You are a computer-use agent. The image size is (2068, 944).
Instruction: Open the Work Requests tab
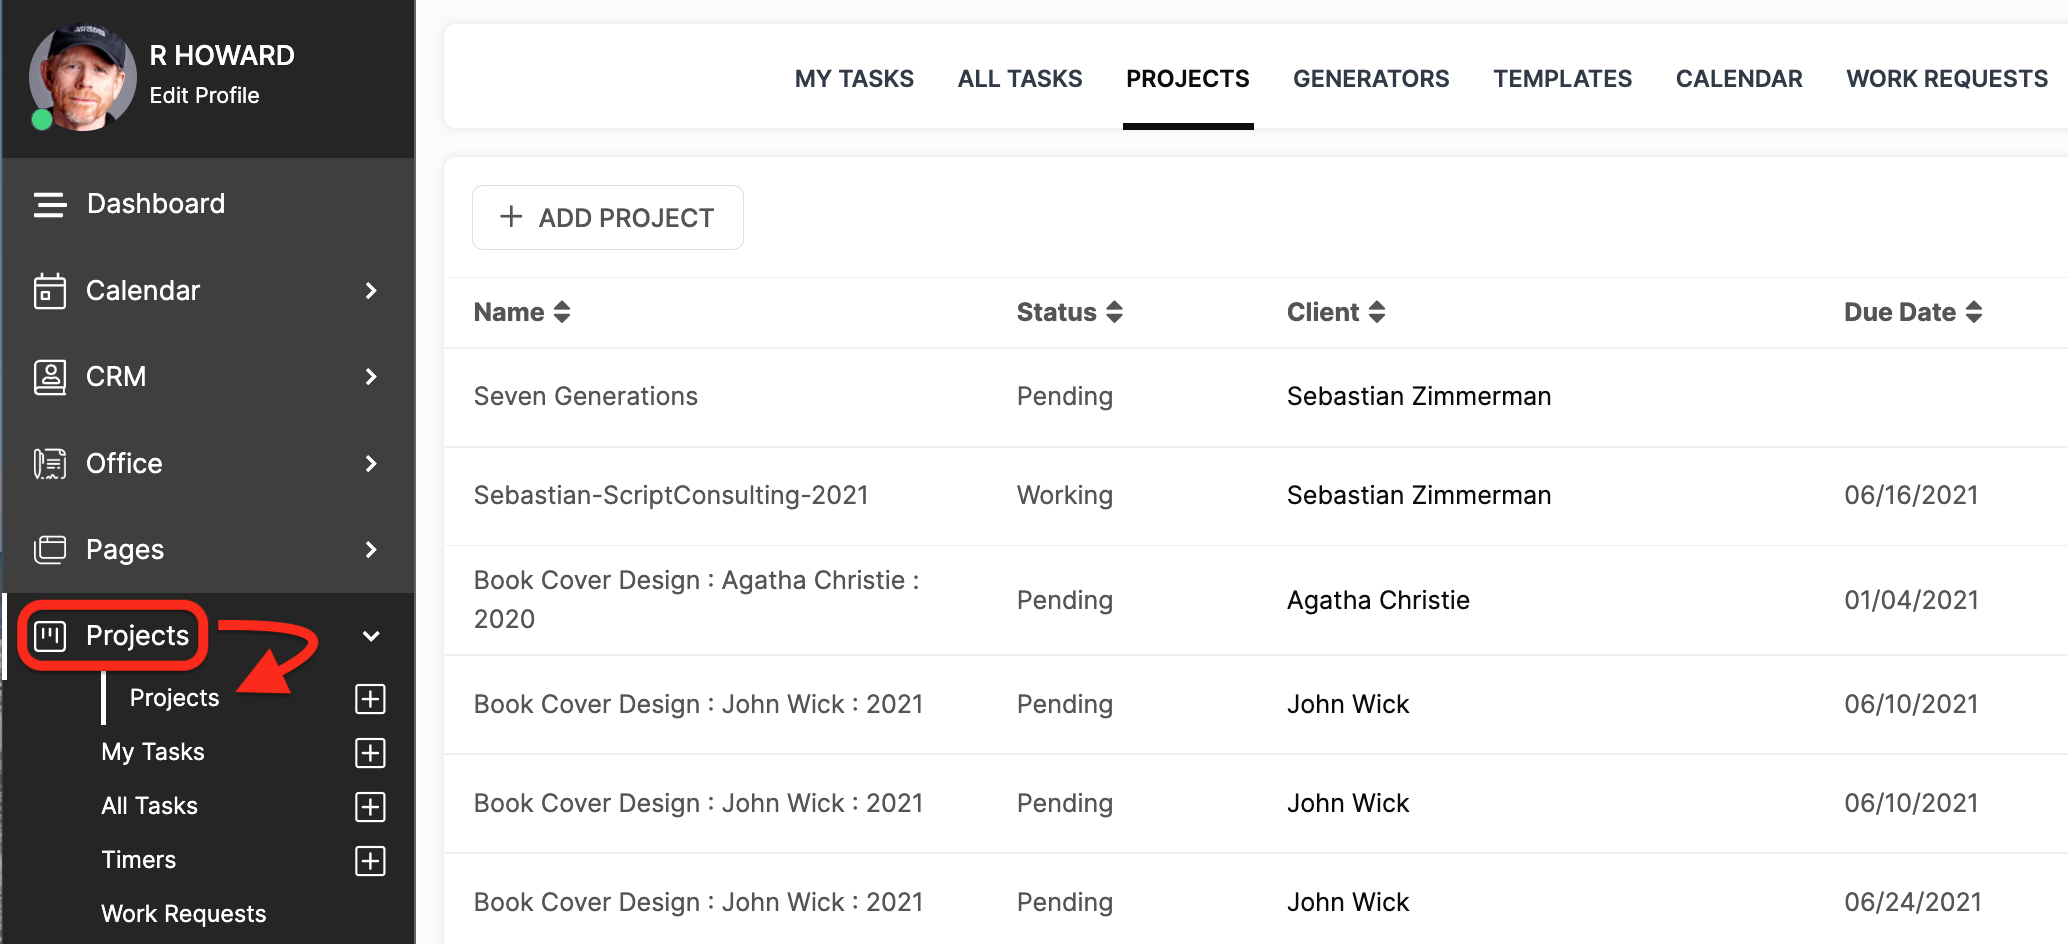tap(1947, 79)
